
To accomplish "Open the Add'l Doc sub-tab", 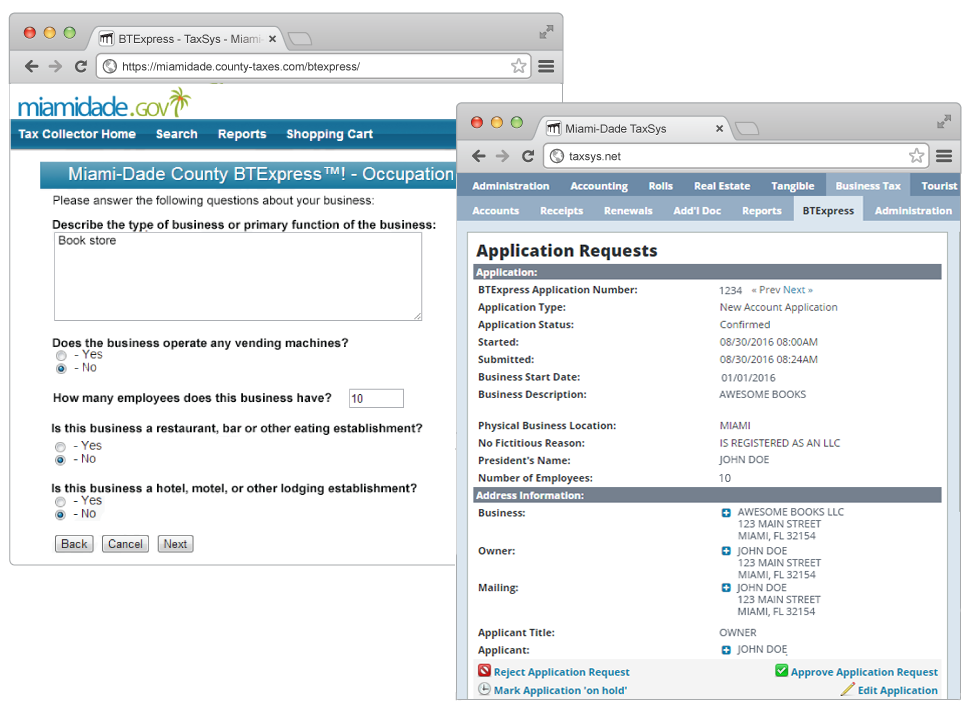I will (x=697, y=211).
